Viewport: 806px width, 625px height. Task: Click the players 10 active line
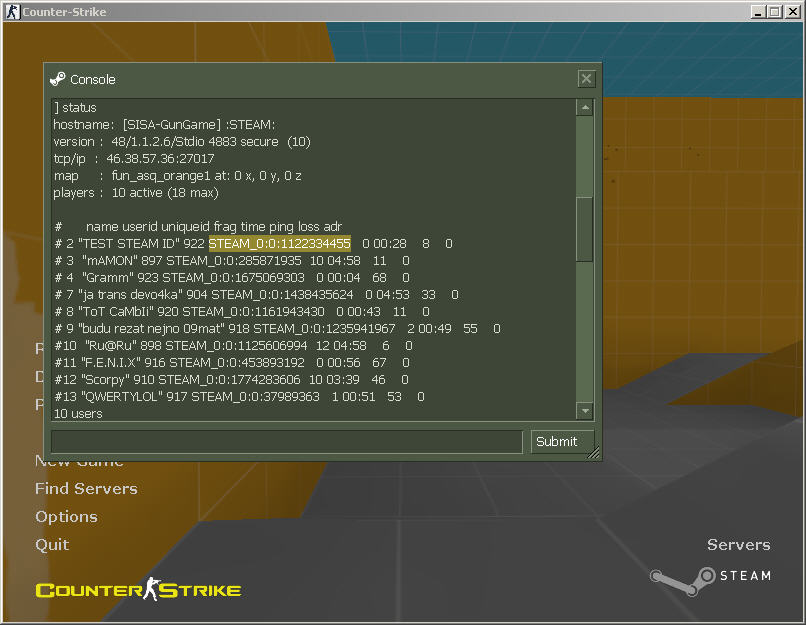click(136, 192)
